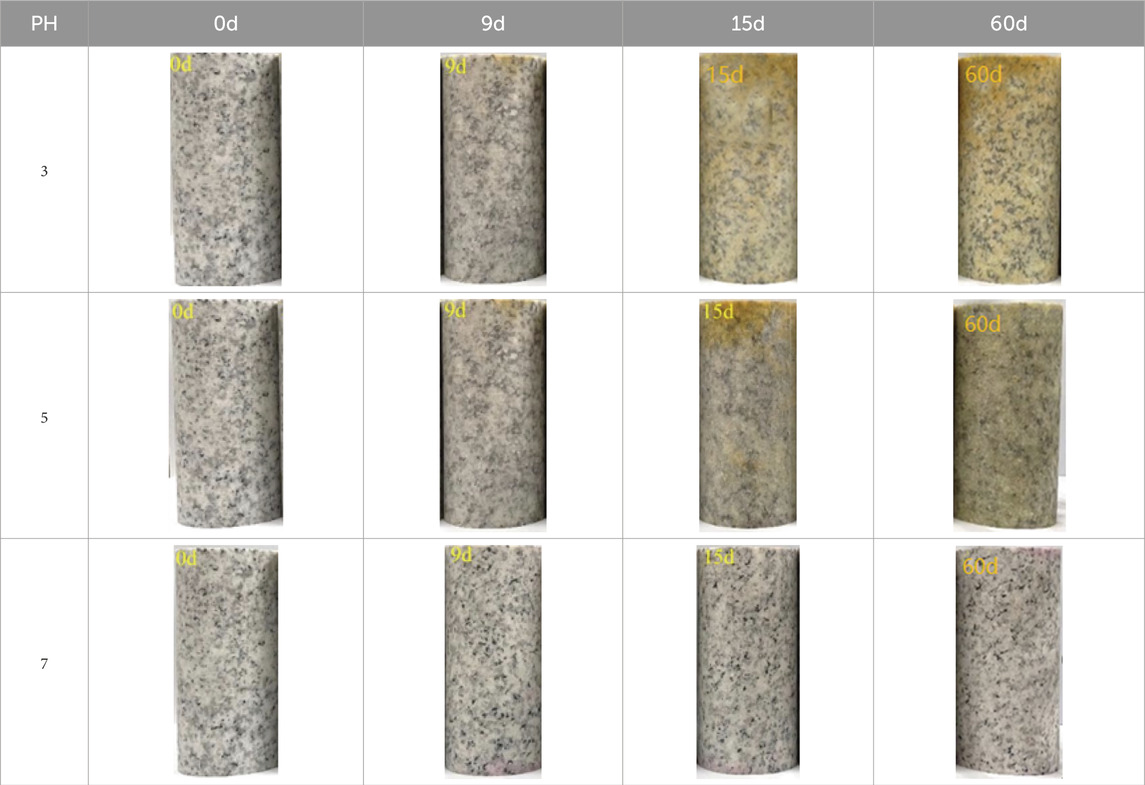
Task: Open the pH 3 sample image at 0d
Action: pos(226,169)
